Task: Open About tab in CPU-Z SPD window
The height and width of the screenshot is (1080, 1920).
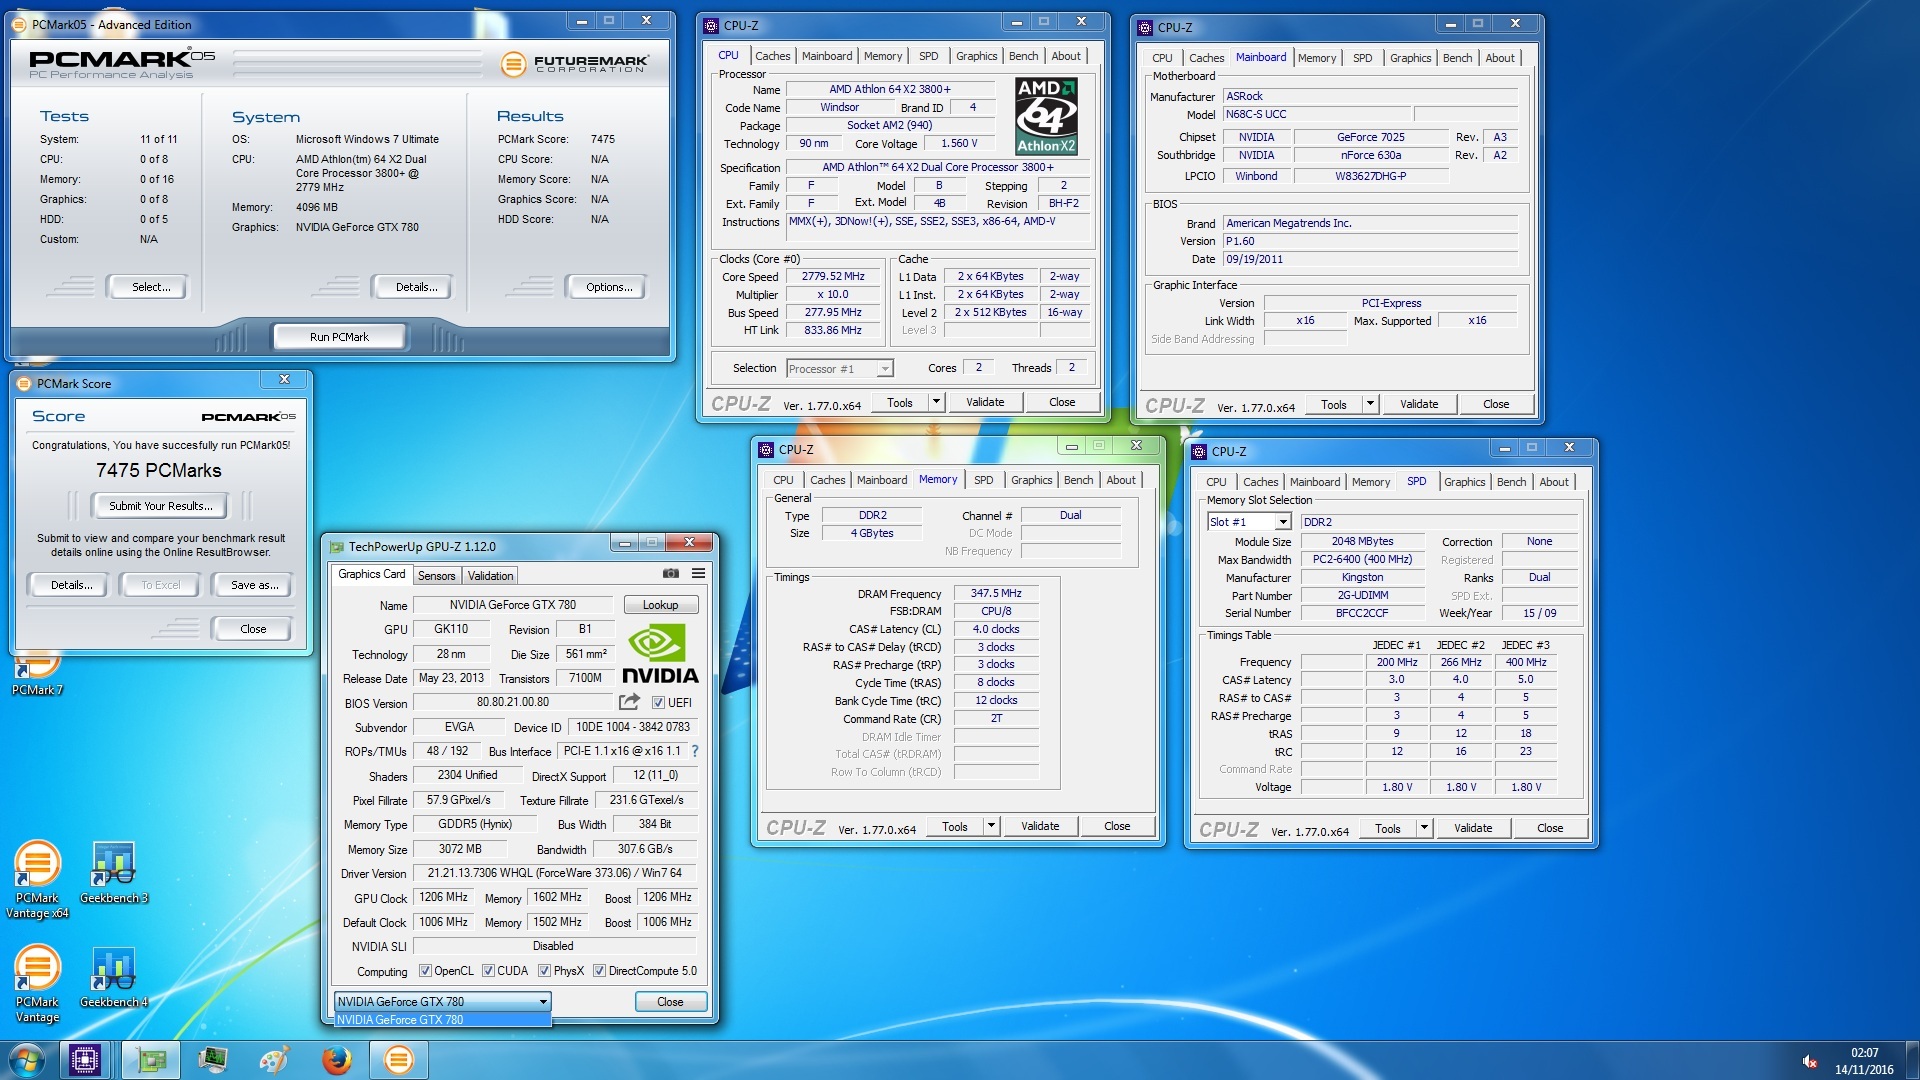Action: (1553, 482)
